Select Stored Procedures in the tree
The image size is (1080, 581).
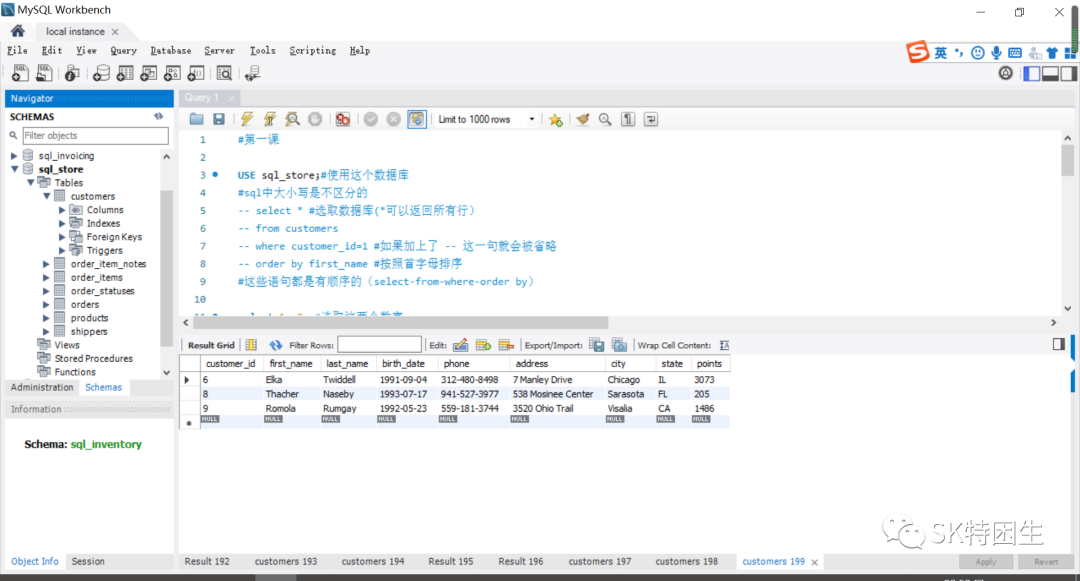[x=94, y=359]
